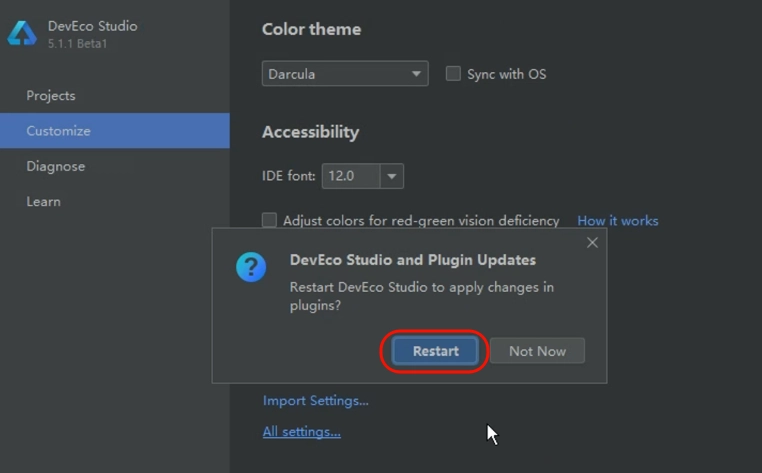Viewport: 762px width, 473px height.
Task: Click the Accessibility heading
Action: pyautogui.click(x=311, y=132)
